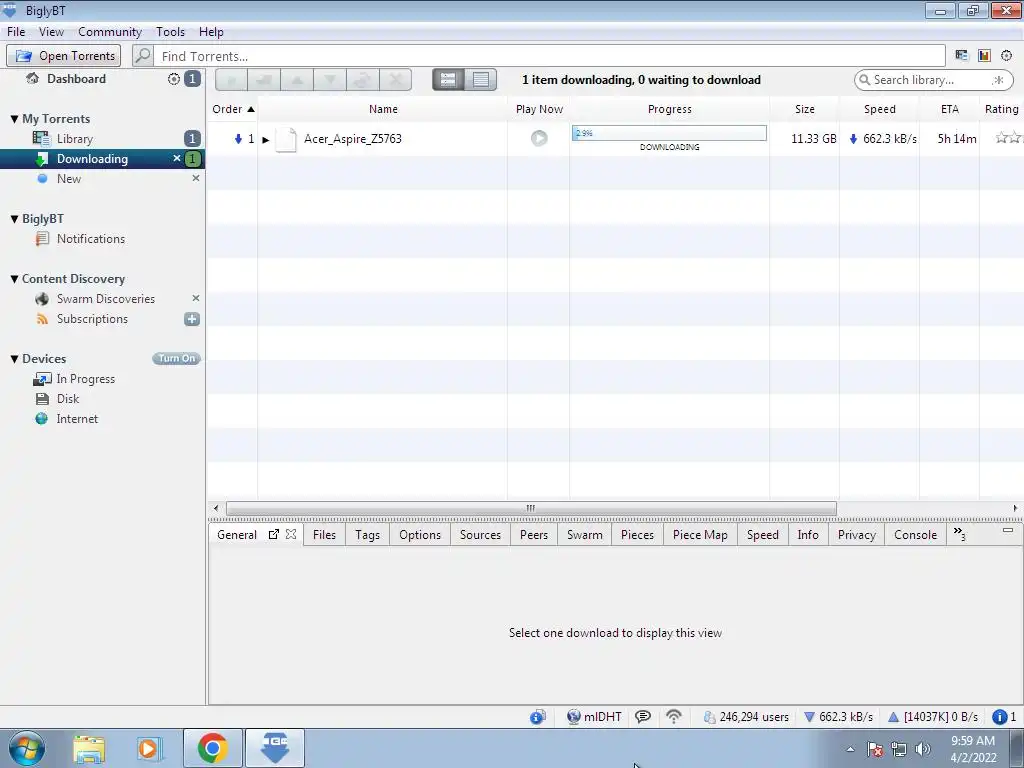
Task: Sort by the Size column header
Action: coord(805,109)
